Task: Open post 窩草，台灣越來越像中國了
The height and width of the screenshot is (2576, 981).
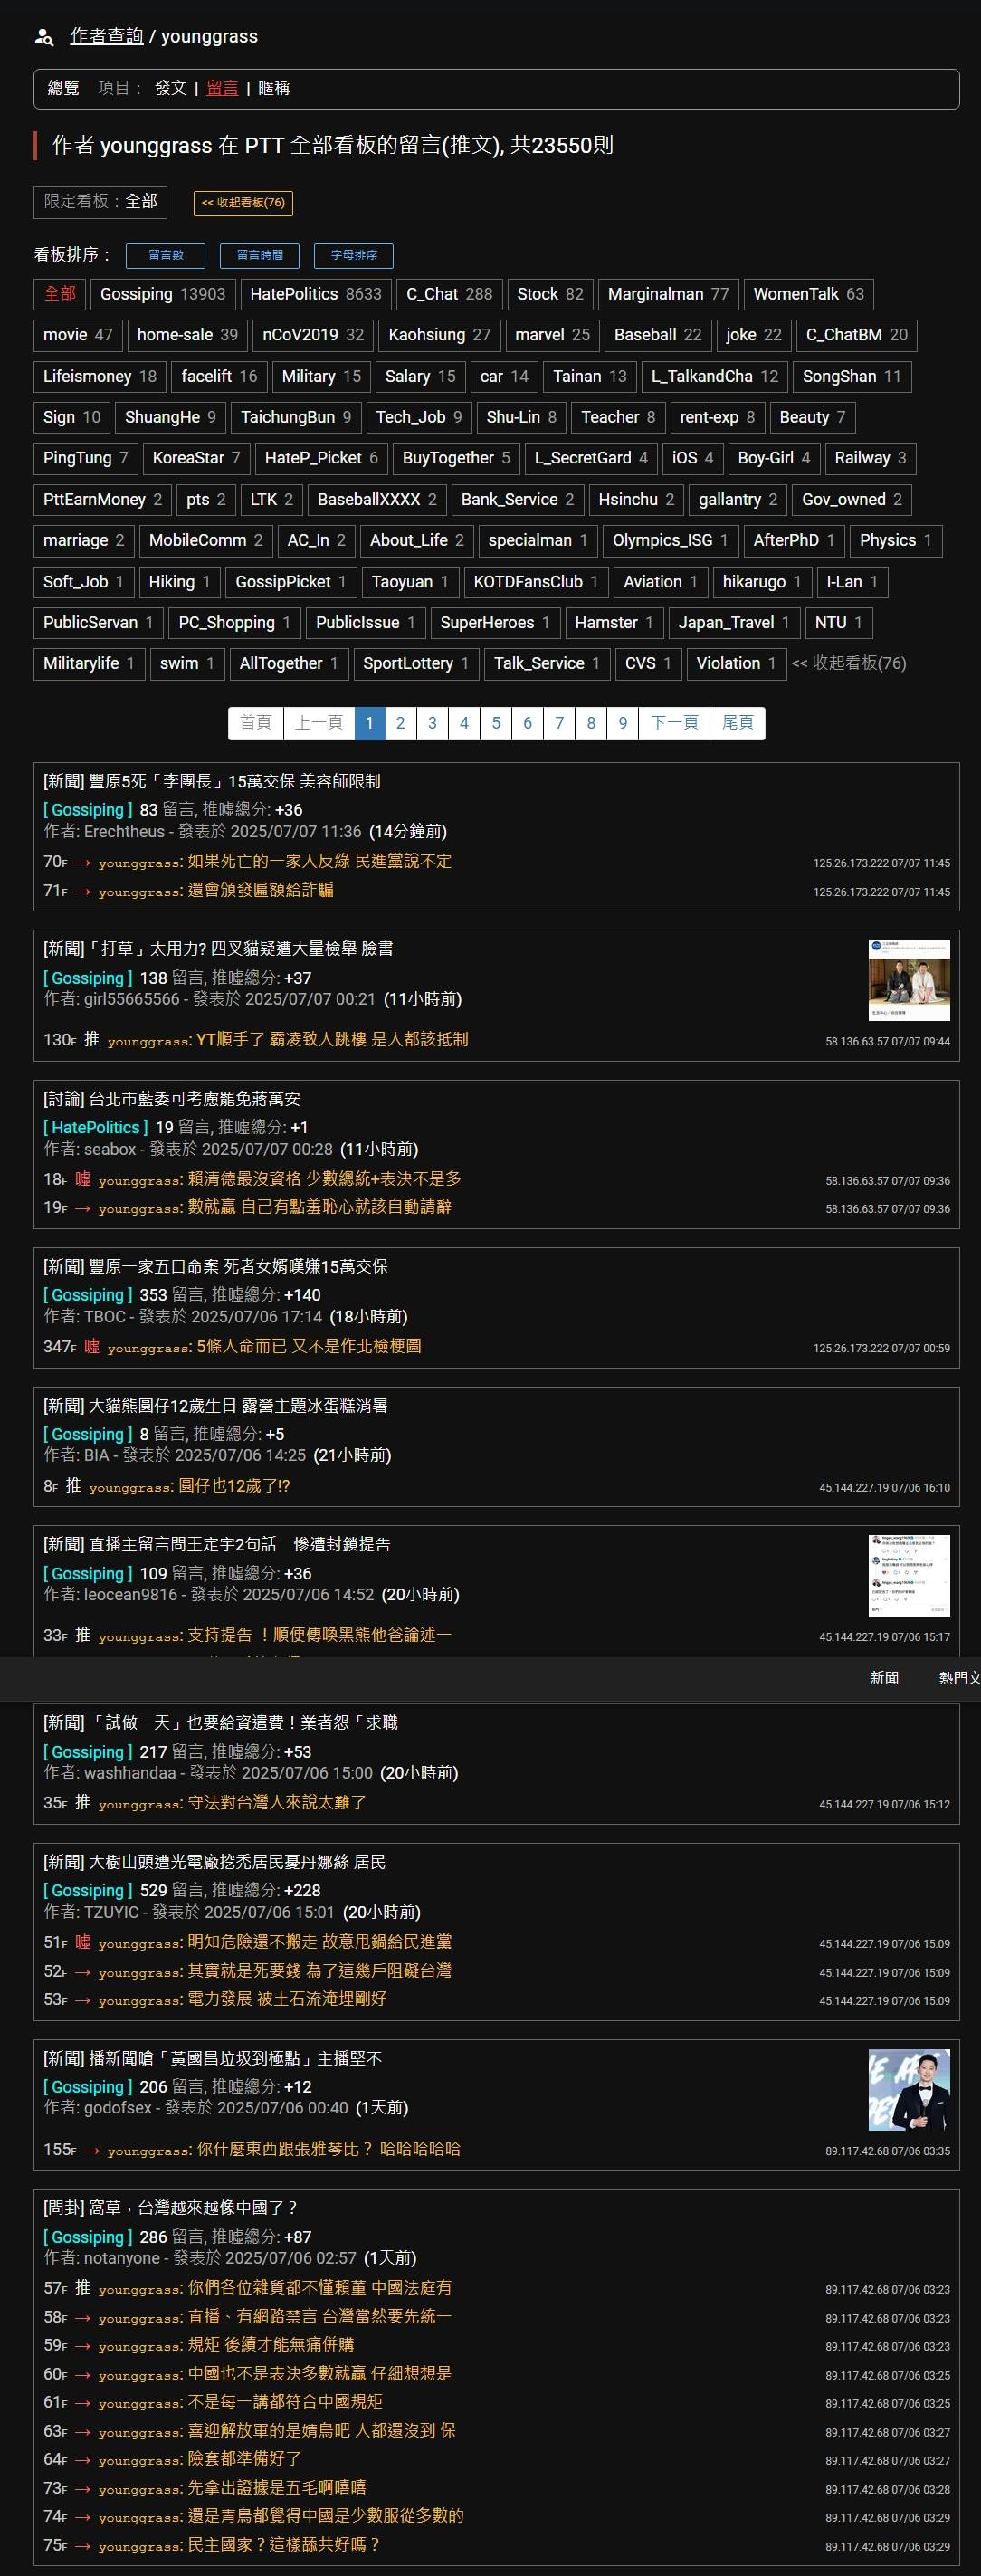Action: tap(170, 2207)
